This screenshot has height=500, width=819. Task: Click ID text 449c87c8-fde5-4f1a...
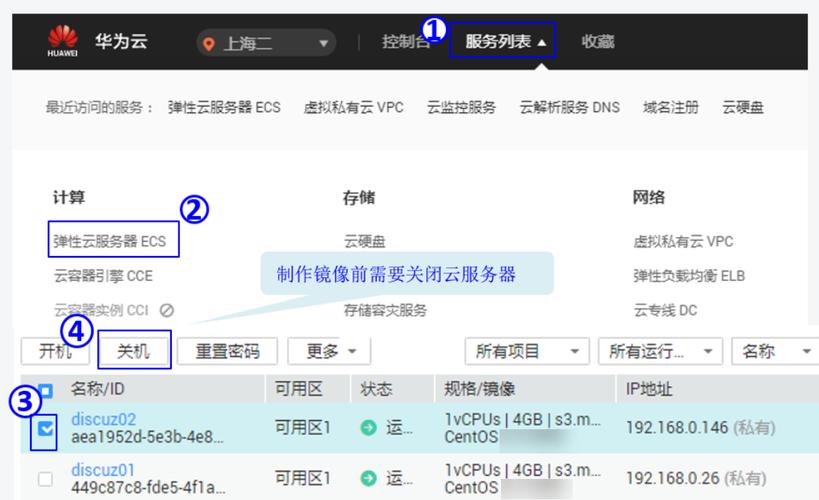148,487
